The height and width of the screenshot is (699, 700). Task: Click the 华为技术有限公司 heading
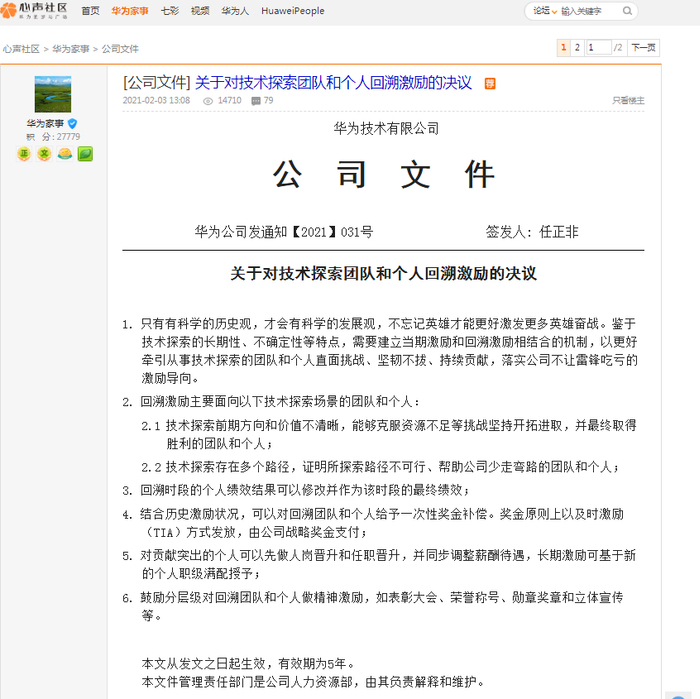(386, 129)
